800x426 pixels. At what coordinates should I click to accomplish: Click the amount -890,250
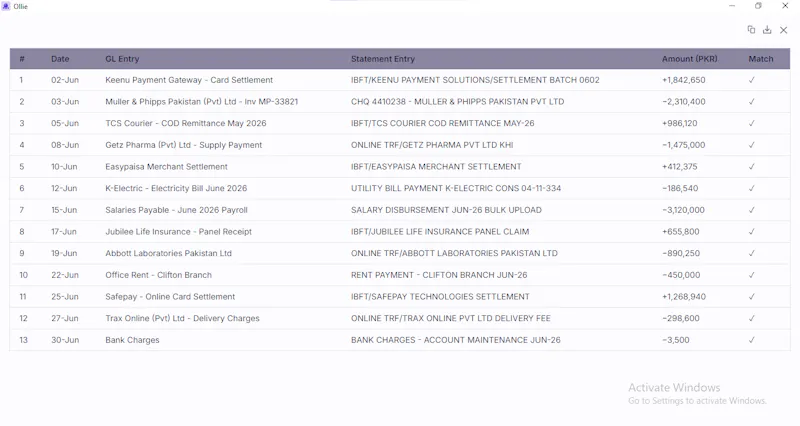point(681,254)
